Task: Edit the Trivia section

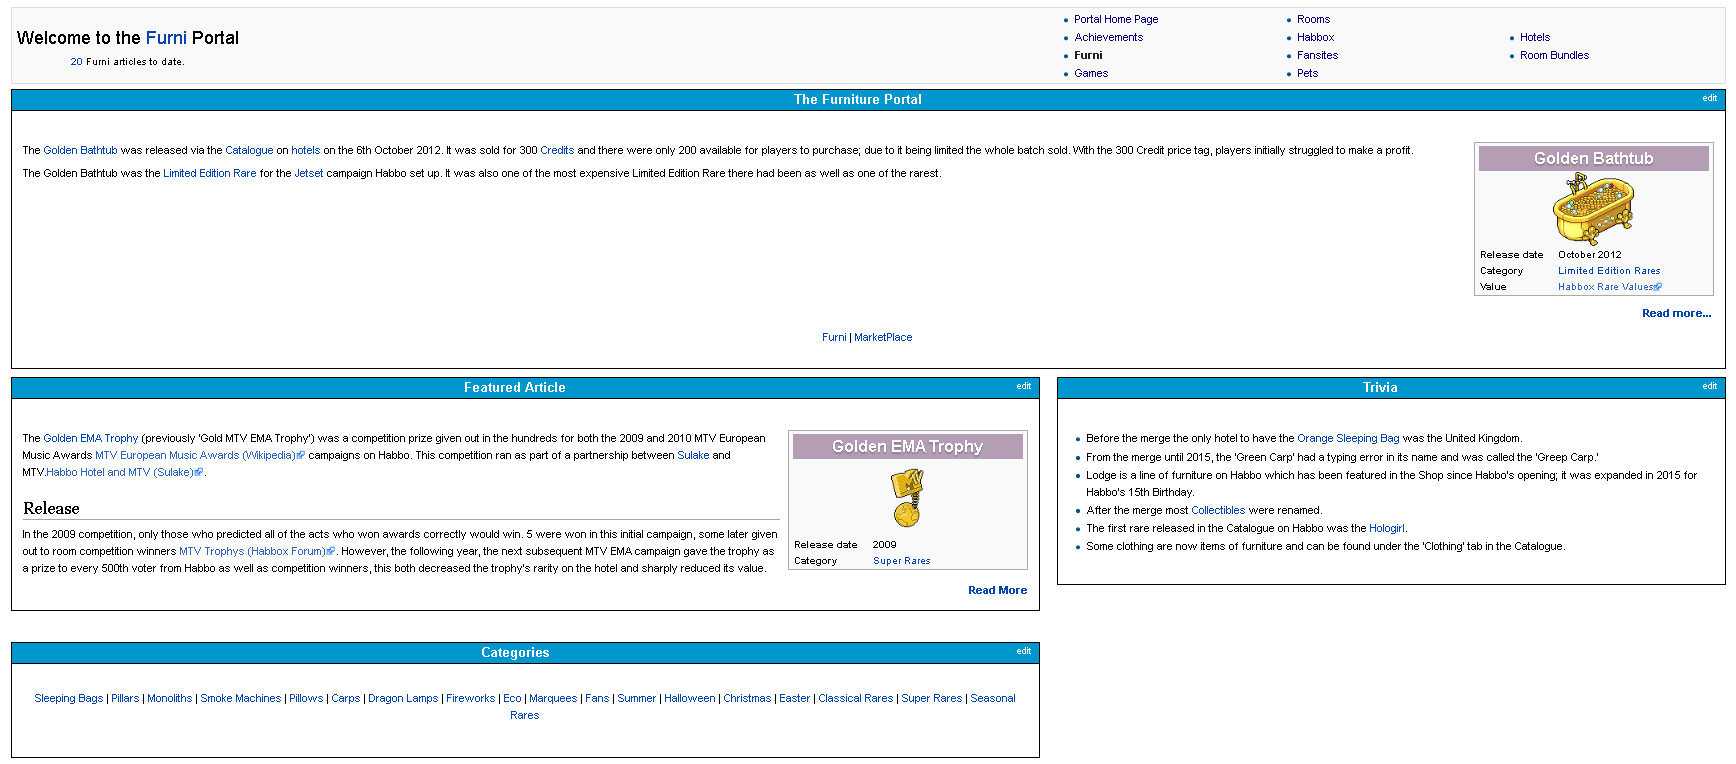Action: pyautogui.click(x=1709, y=386)
